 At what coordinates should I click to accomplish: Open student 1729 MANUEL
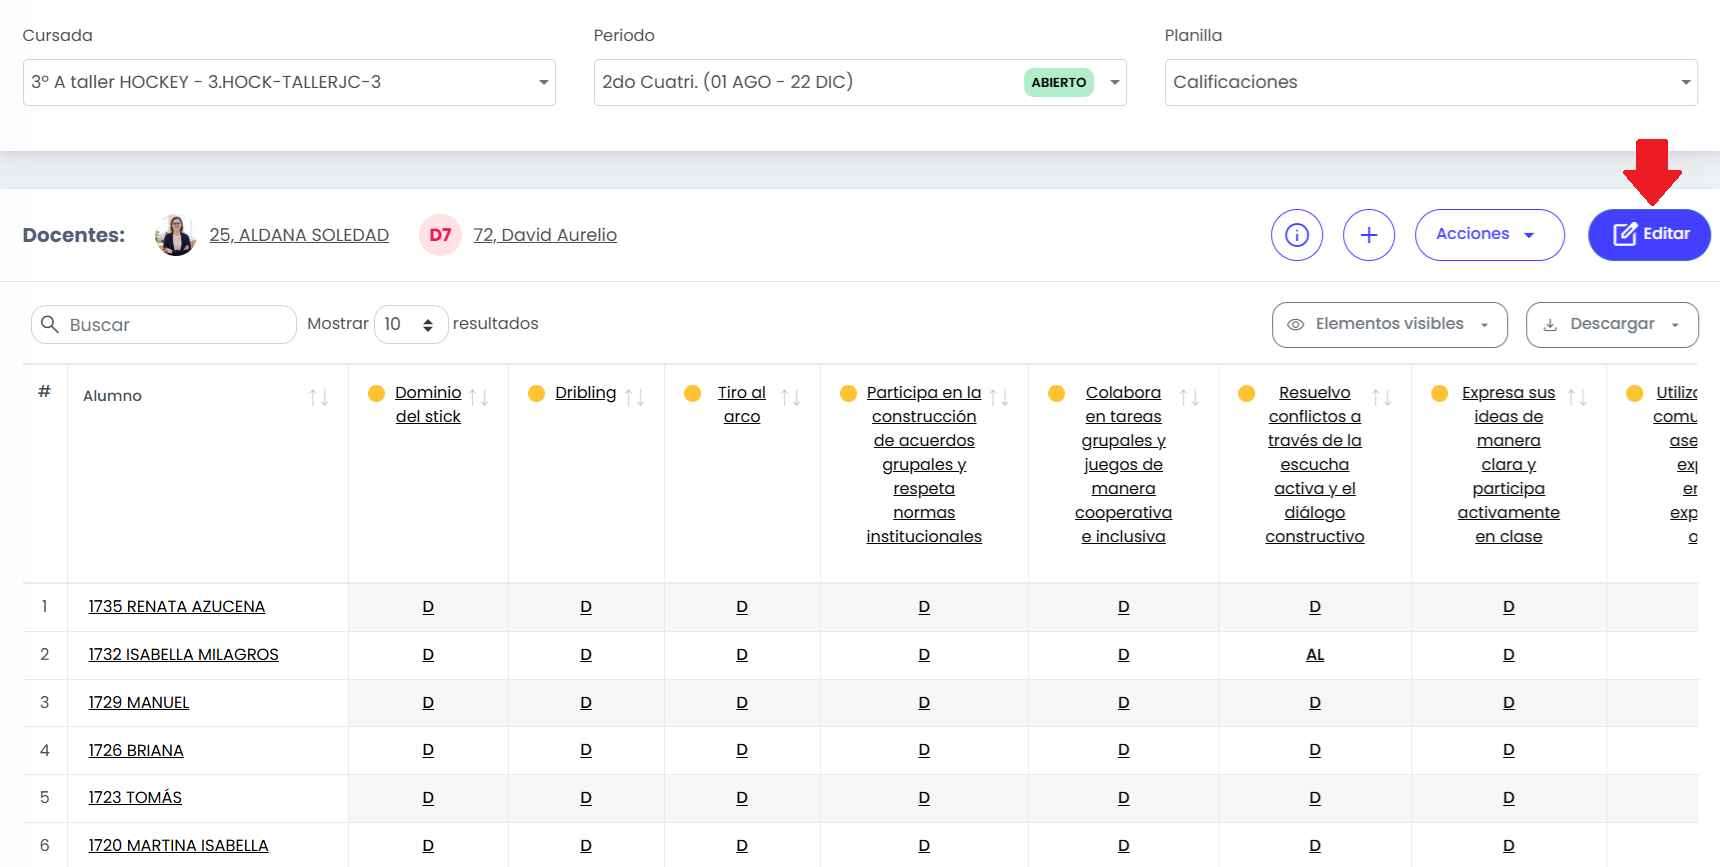139,703
